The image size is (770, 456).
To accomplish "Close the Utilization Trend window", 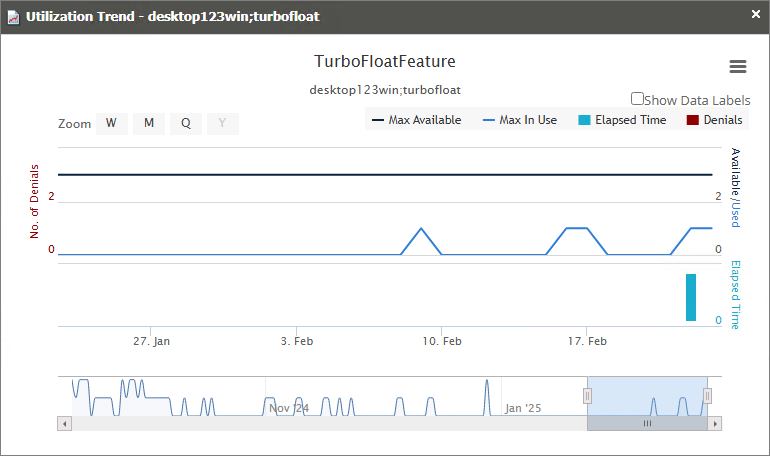I will (x=756, y=14).
